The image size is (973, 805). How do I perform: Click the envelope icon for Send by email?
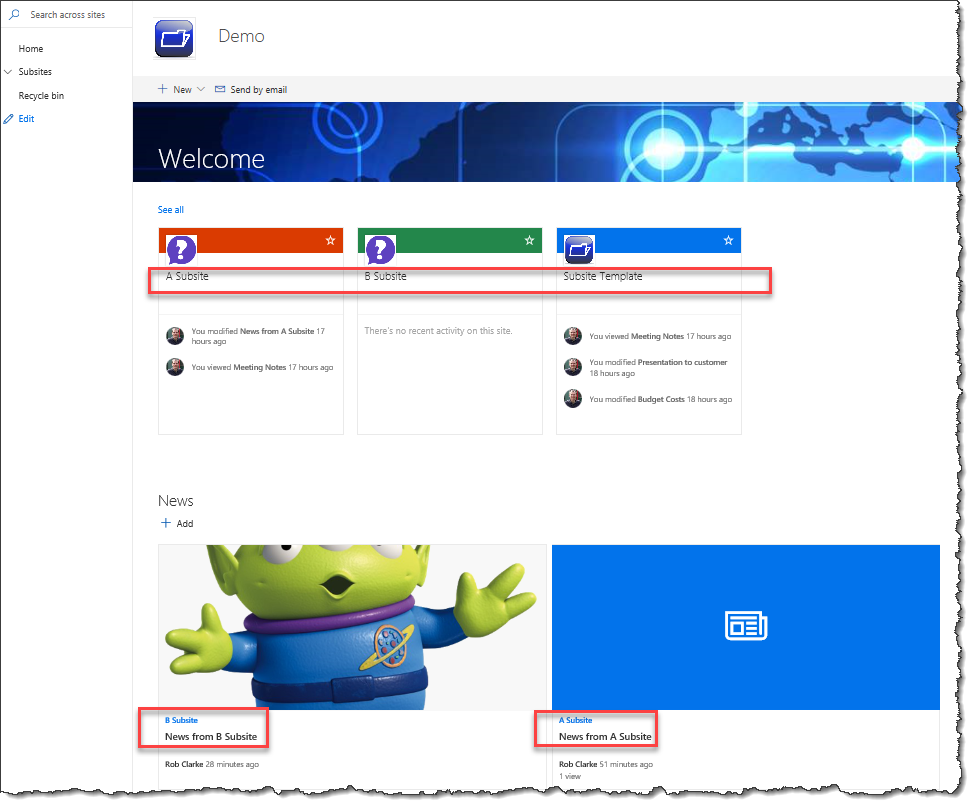point(220,89)
